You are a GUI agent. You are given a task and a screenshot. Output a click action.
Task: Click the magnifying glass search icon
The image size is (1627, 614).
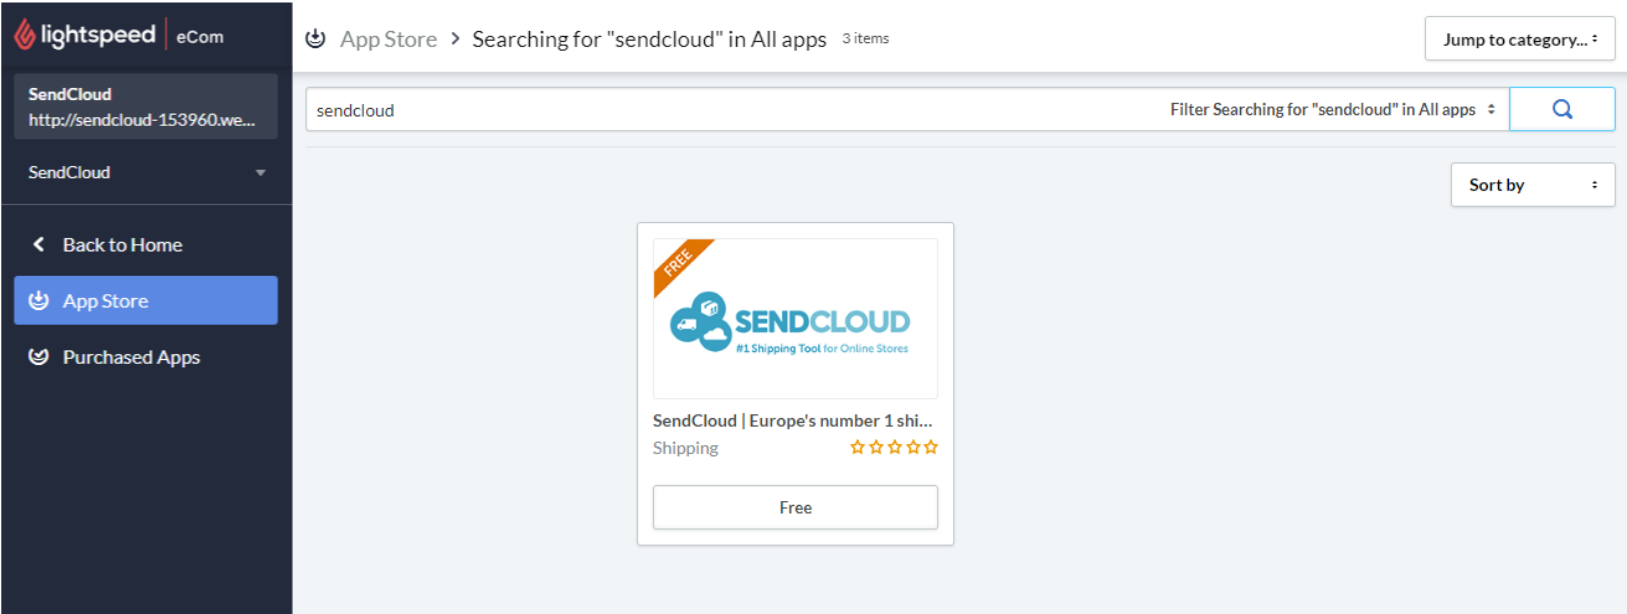click(x=1561, y=109)
